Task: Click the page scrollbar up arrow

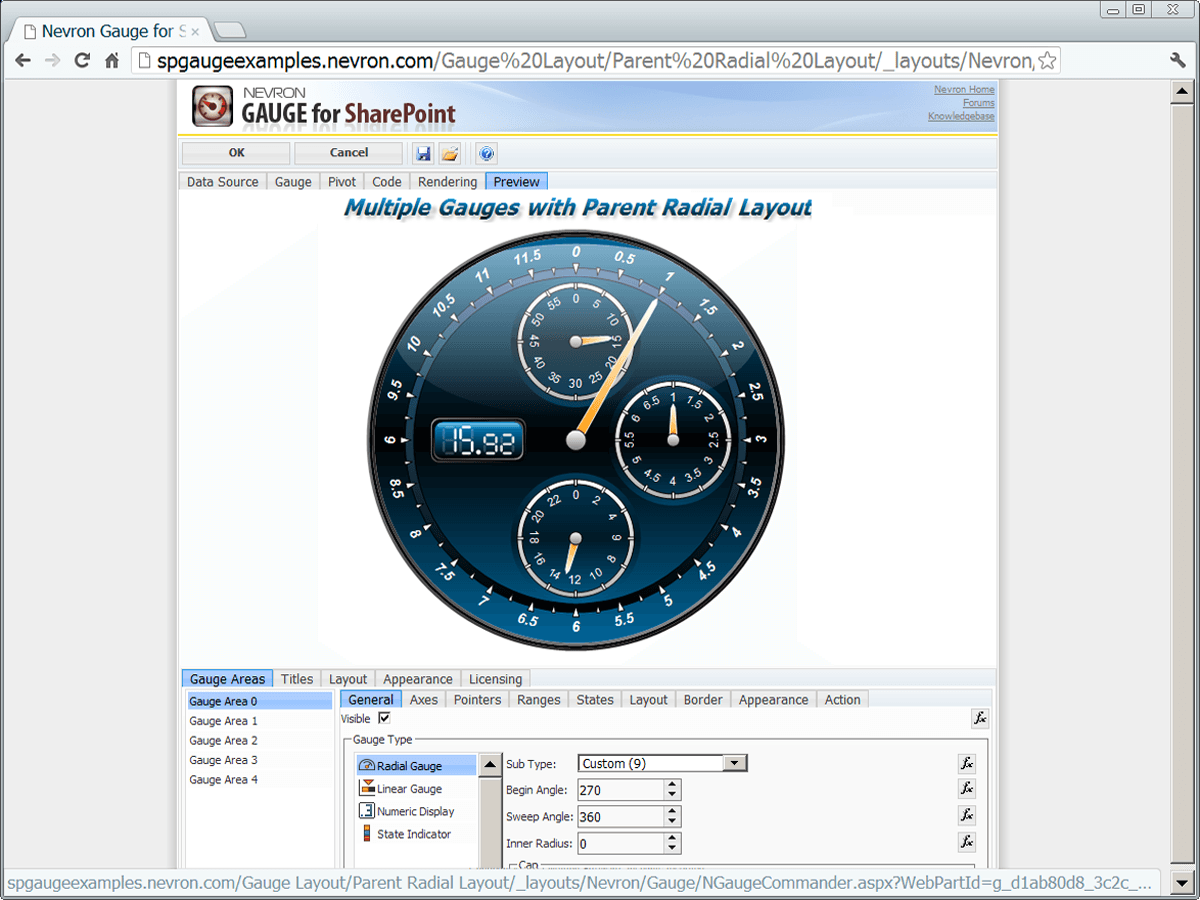Action: 1182,92
